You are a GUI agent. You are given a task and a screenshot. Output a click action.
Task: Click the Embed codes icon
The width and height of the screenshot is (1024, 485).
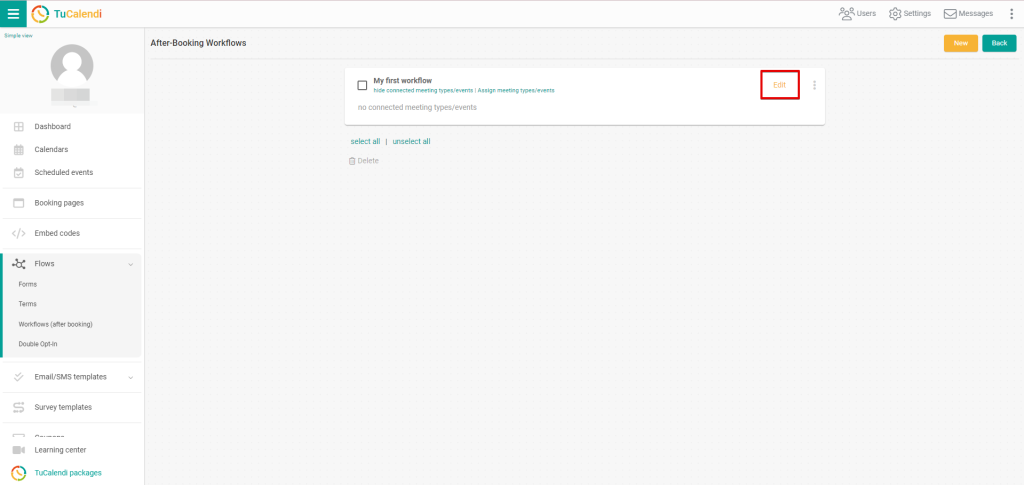[x=18, y=233]
